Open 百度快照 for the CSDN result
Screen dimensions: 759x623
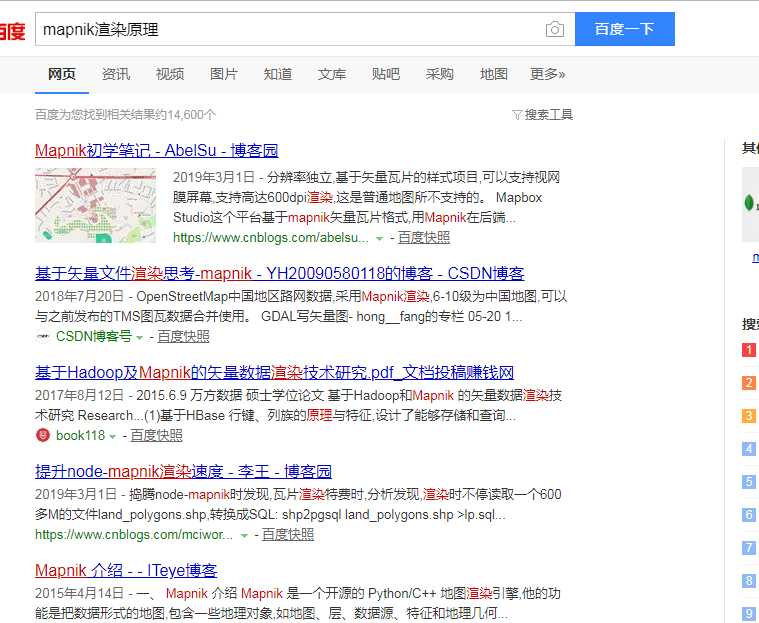183,336
